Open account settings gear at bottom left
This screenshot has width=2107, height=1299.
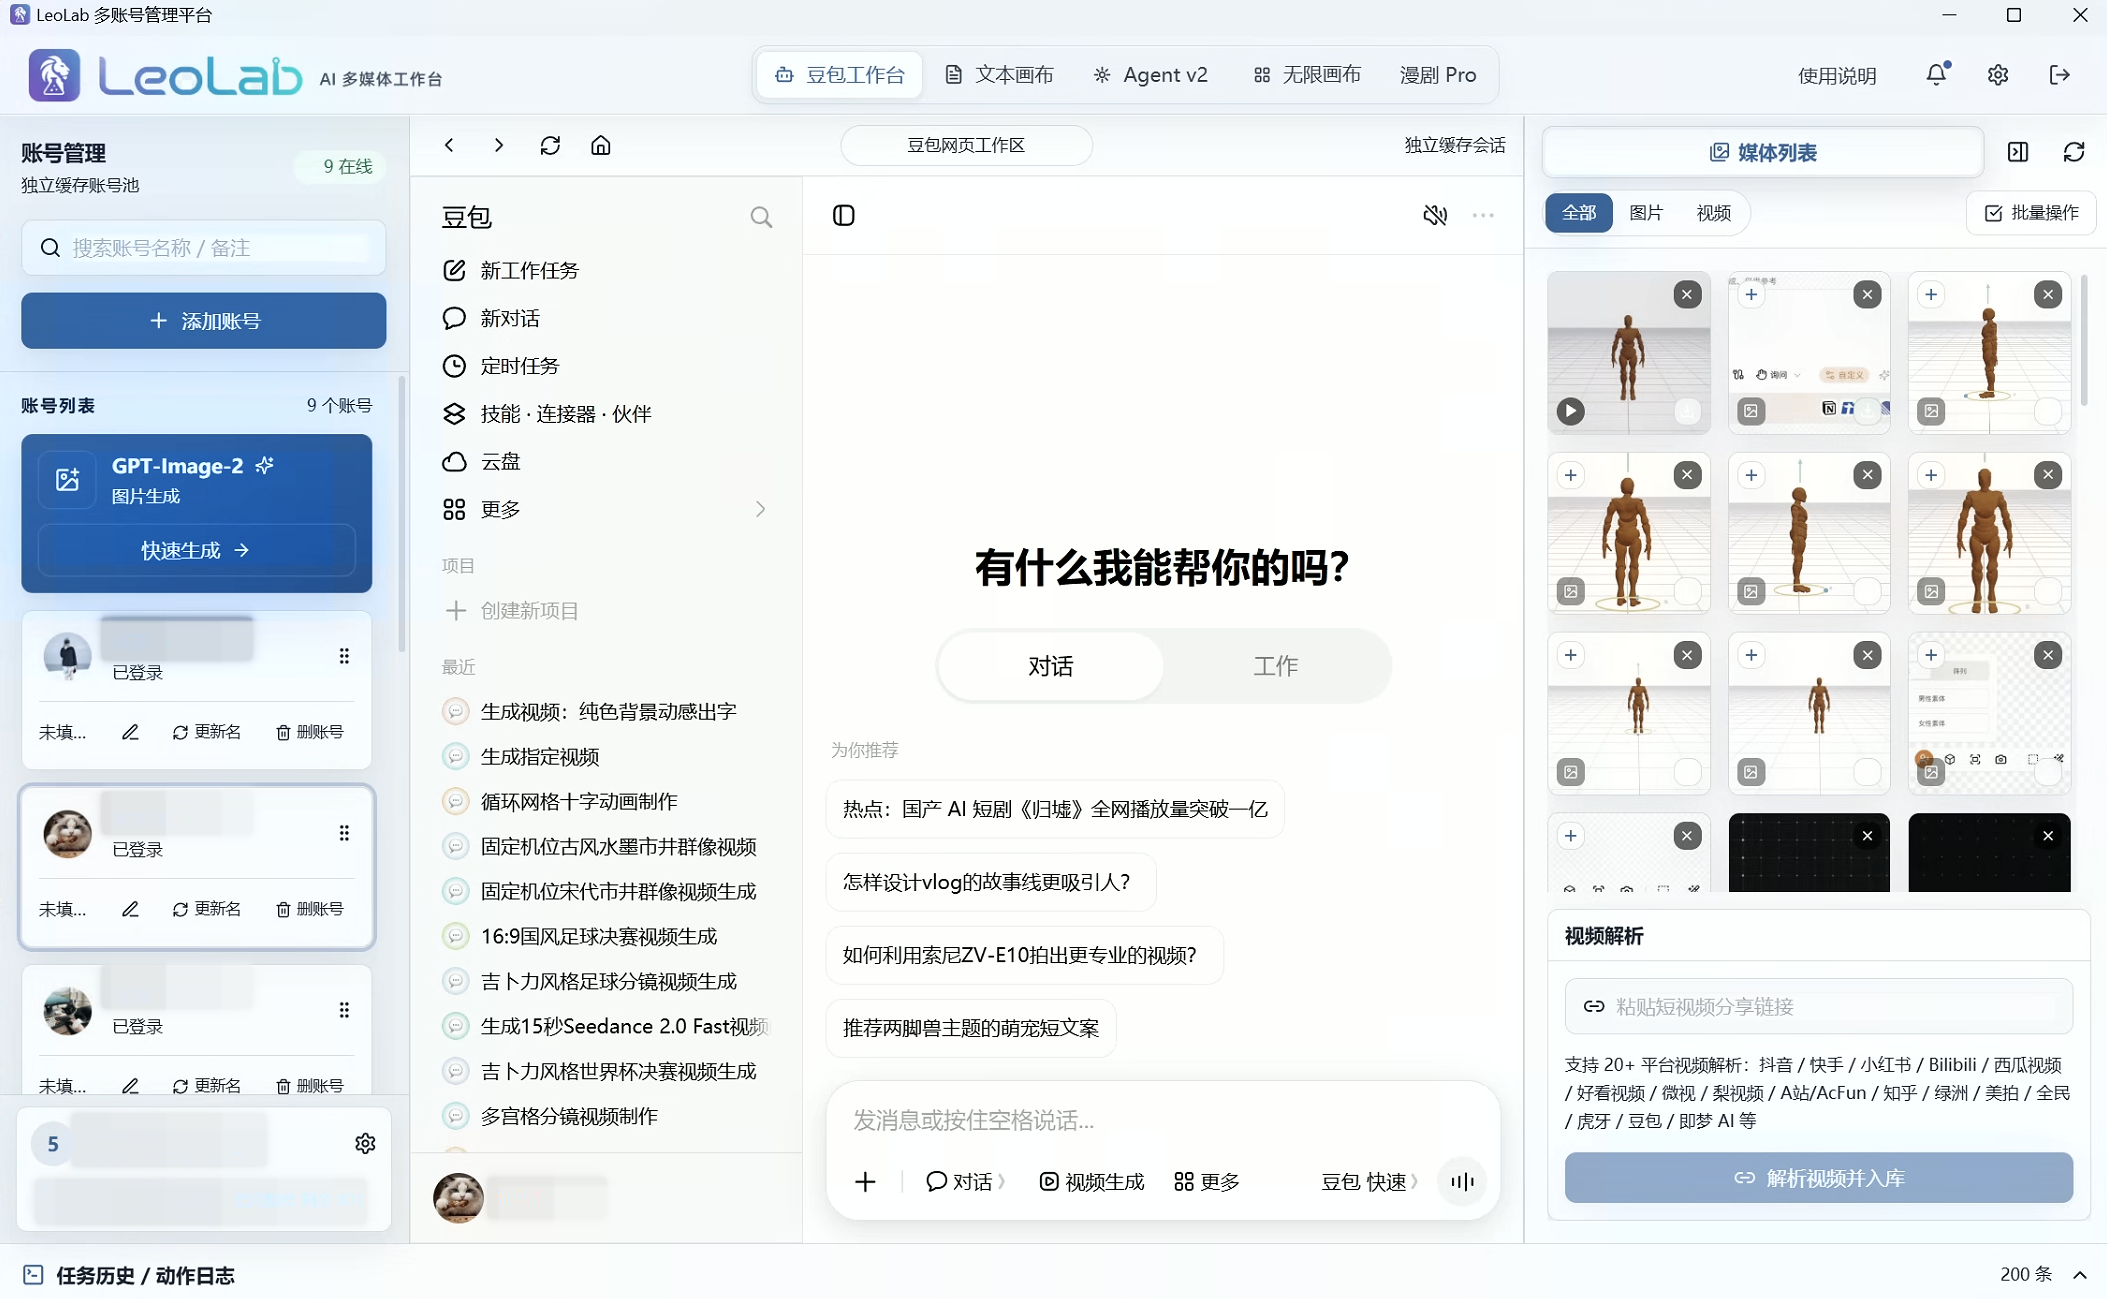click(x=365, y=1143)
